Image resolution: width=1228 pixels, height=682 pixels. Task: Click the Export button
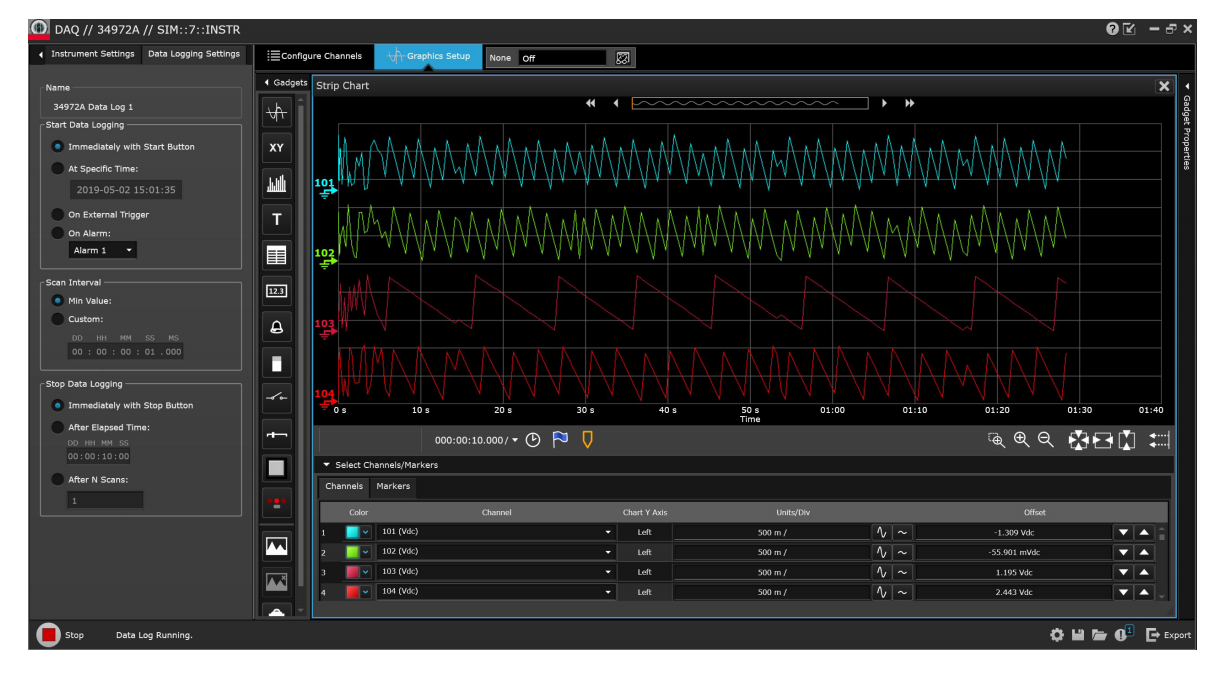1168,635
